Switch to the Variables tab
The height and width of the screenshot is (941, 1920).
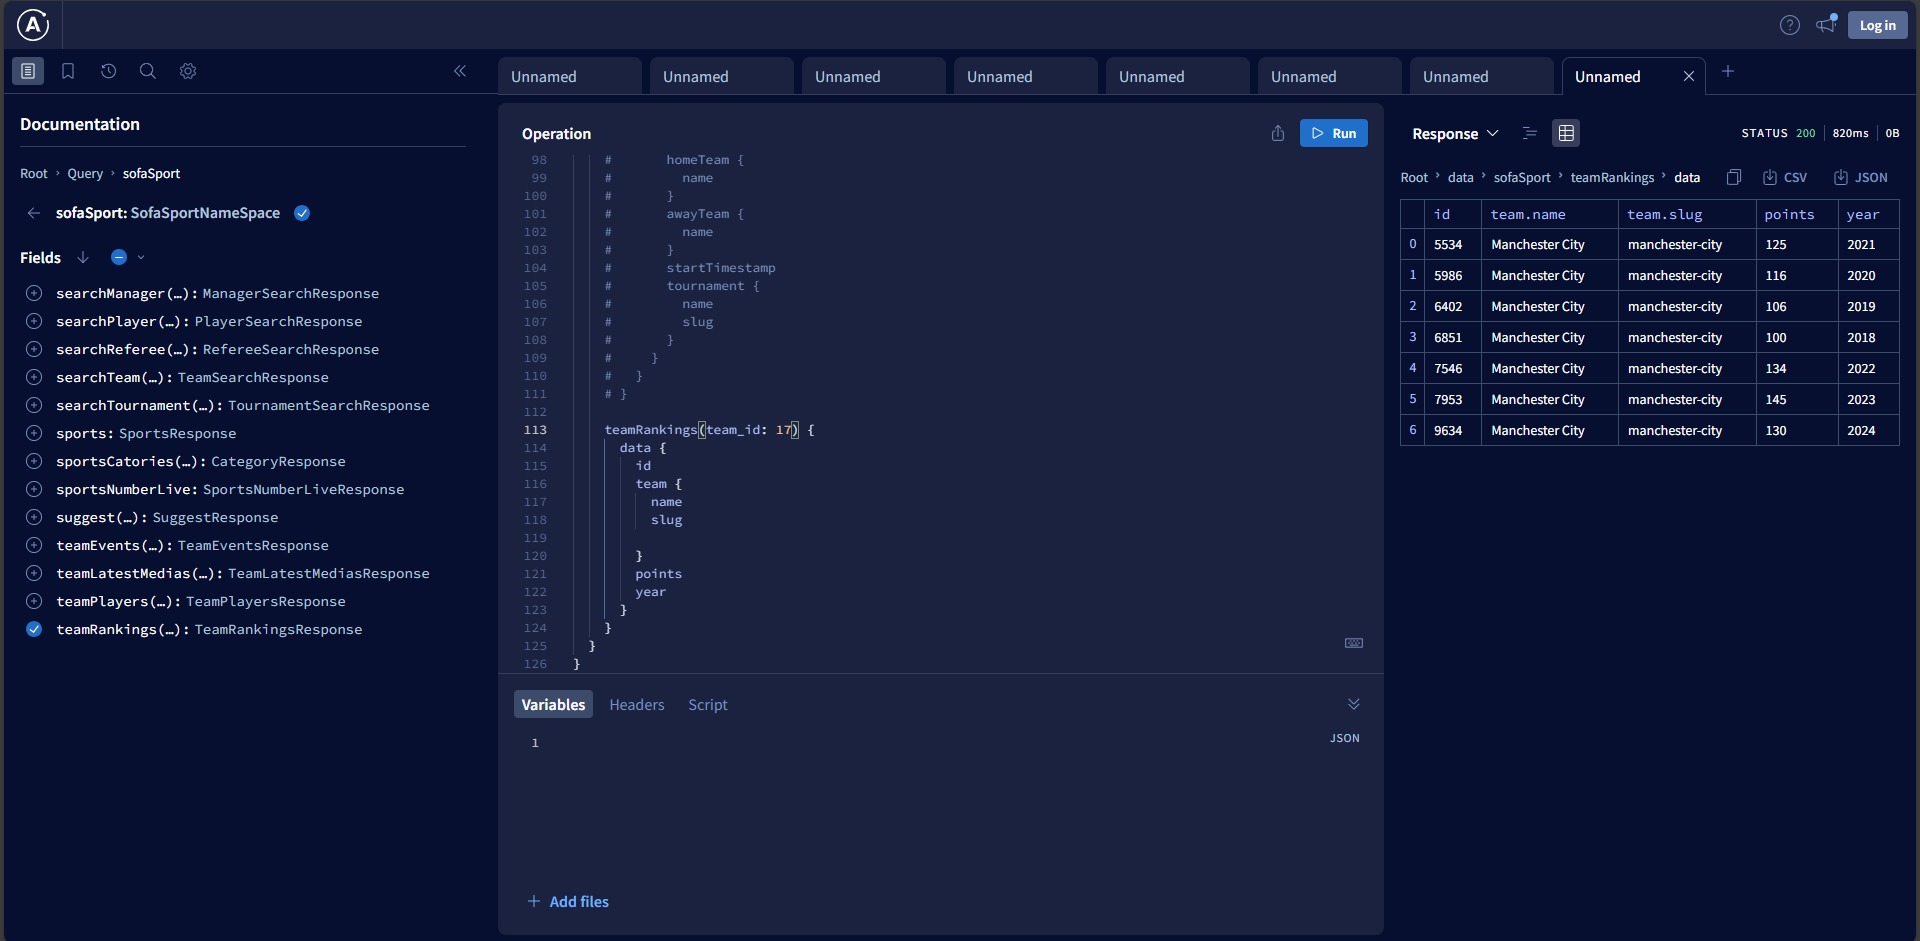coord(553,704)
